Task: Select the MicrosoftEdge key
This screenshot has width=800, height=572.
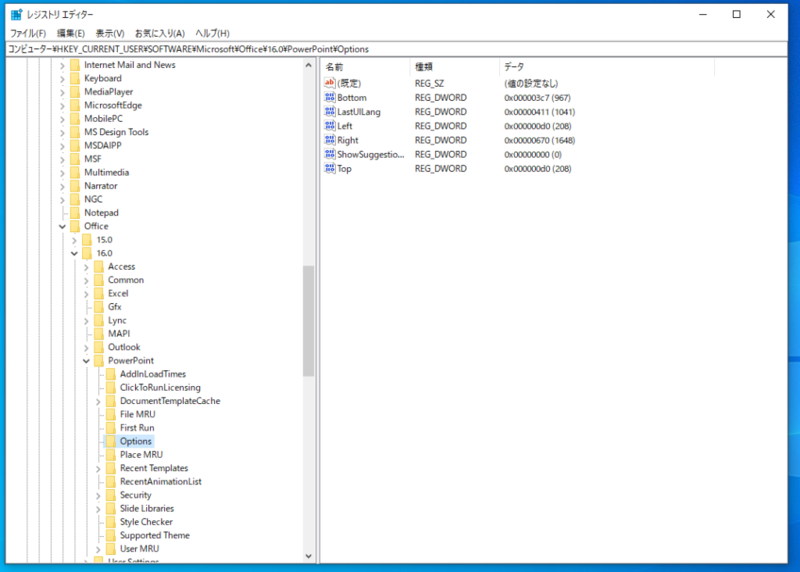Action: coord(113,105)
